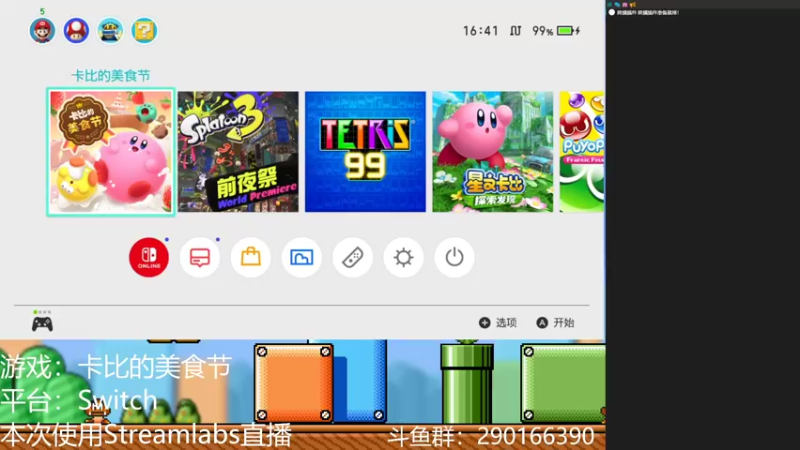Launch Kirby's Dream Buffet game tile
The image size is (800, 450).
click(x=111, y=152)
